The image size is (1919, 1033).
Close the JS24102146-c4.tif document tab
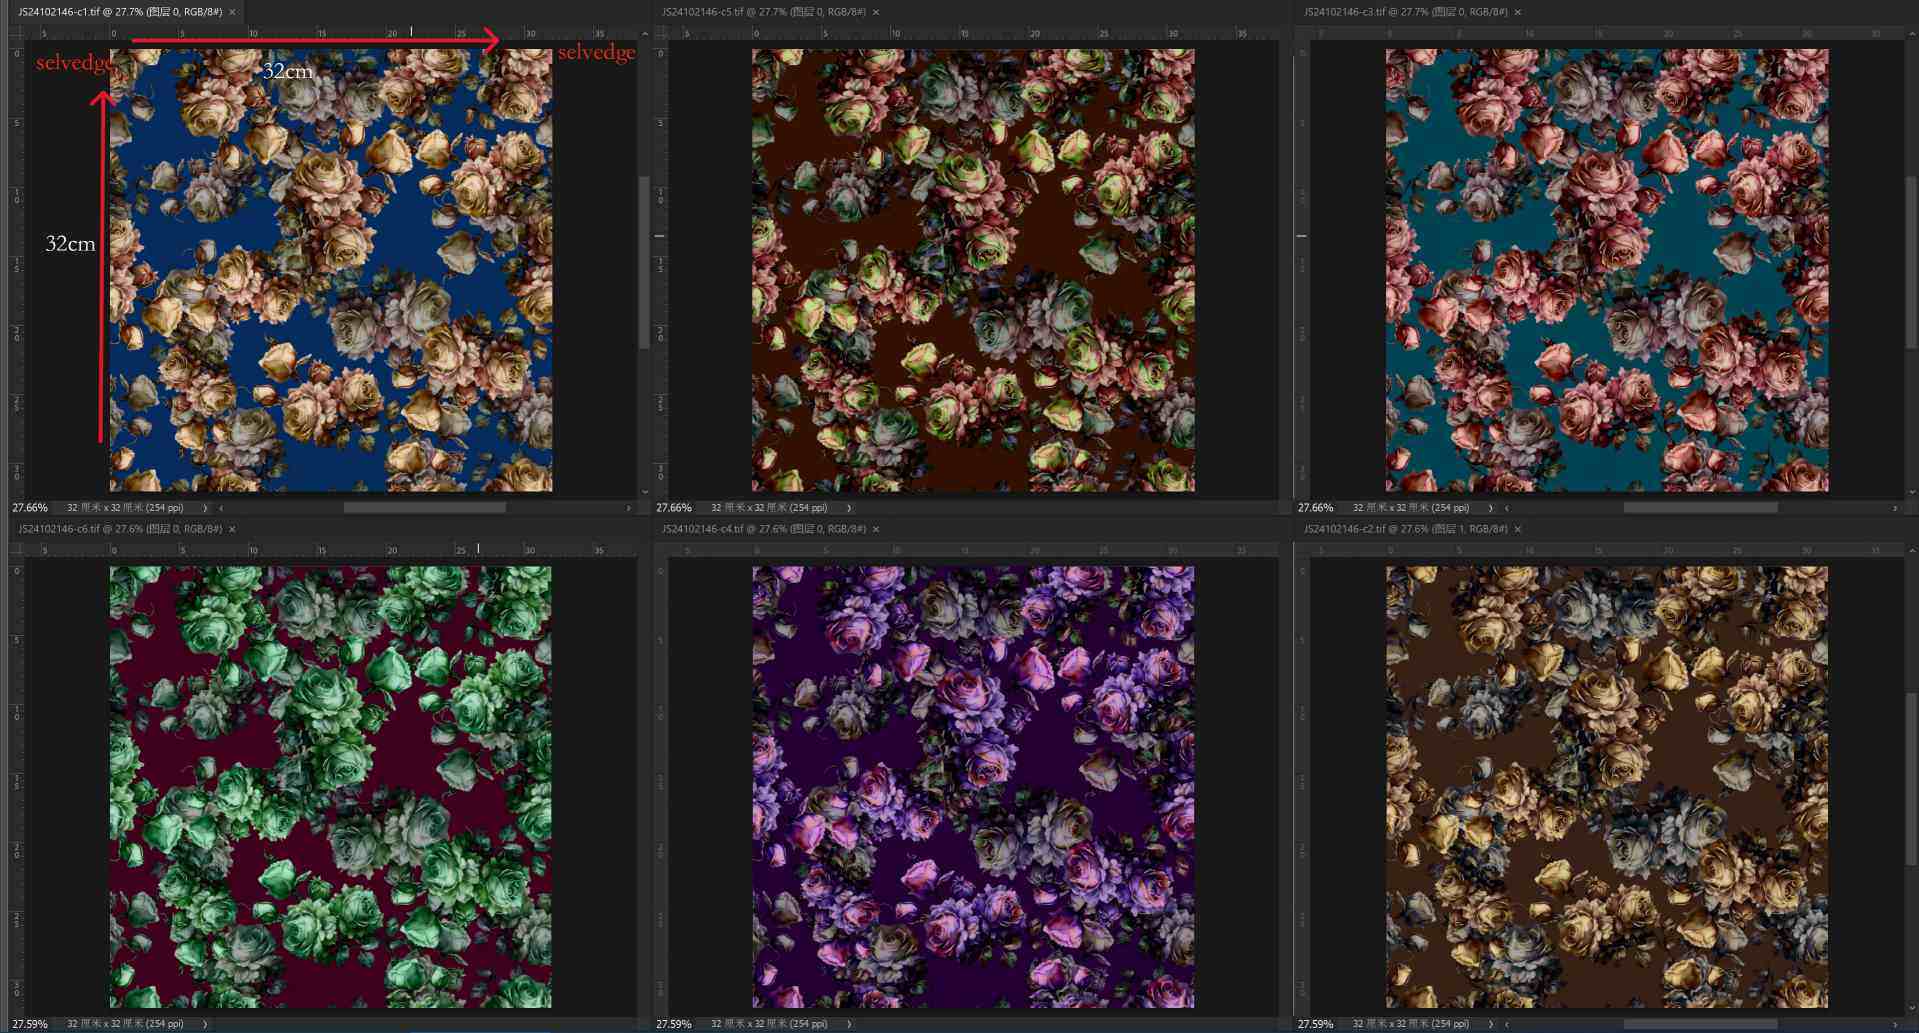tap(876, 529)
